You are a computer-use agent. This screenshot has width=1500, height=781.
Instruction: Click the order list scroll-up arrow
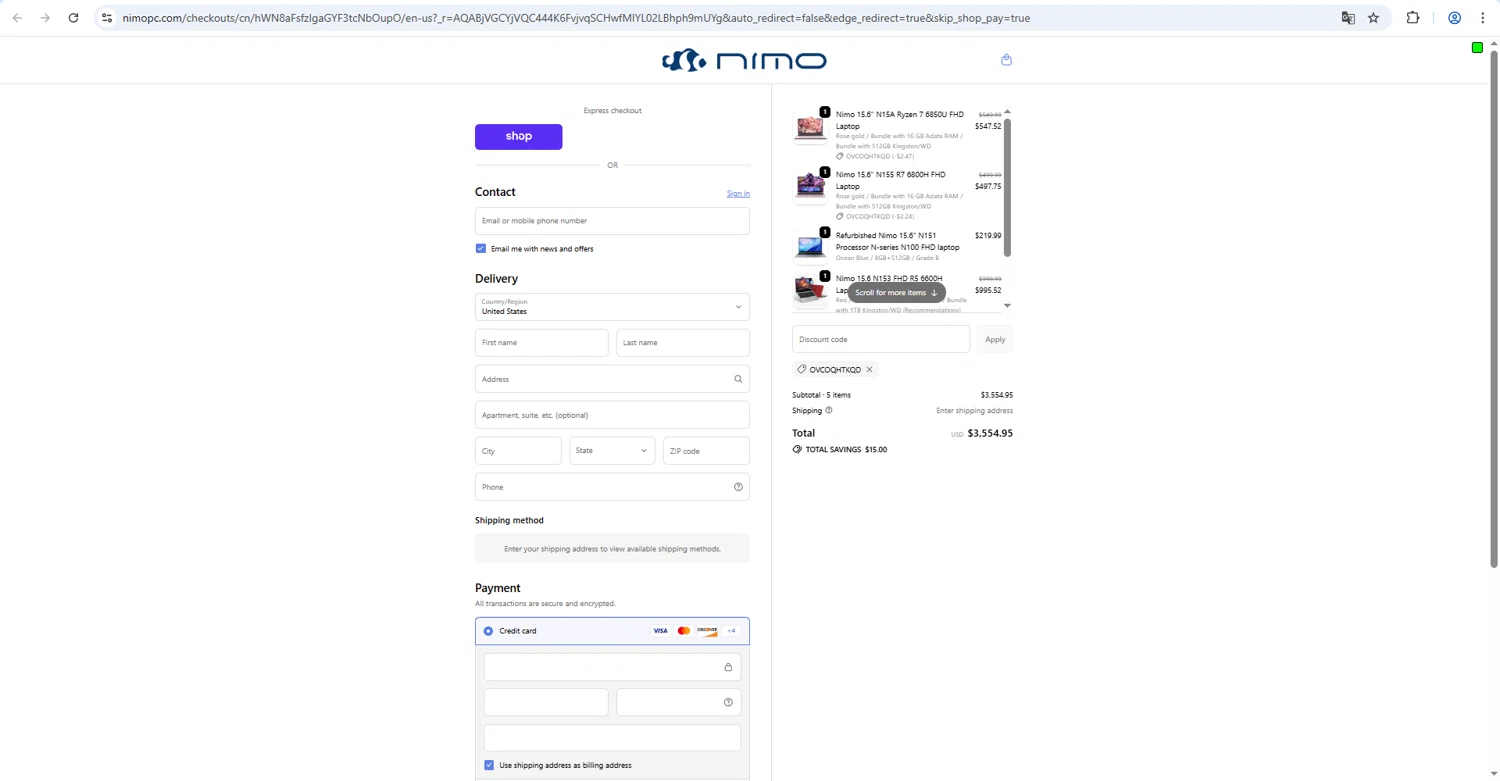[x=1007, y=112]
